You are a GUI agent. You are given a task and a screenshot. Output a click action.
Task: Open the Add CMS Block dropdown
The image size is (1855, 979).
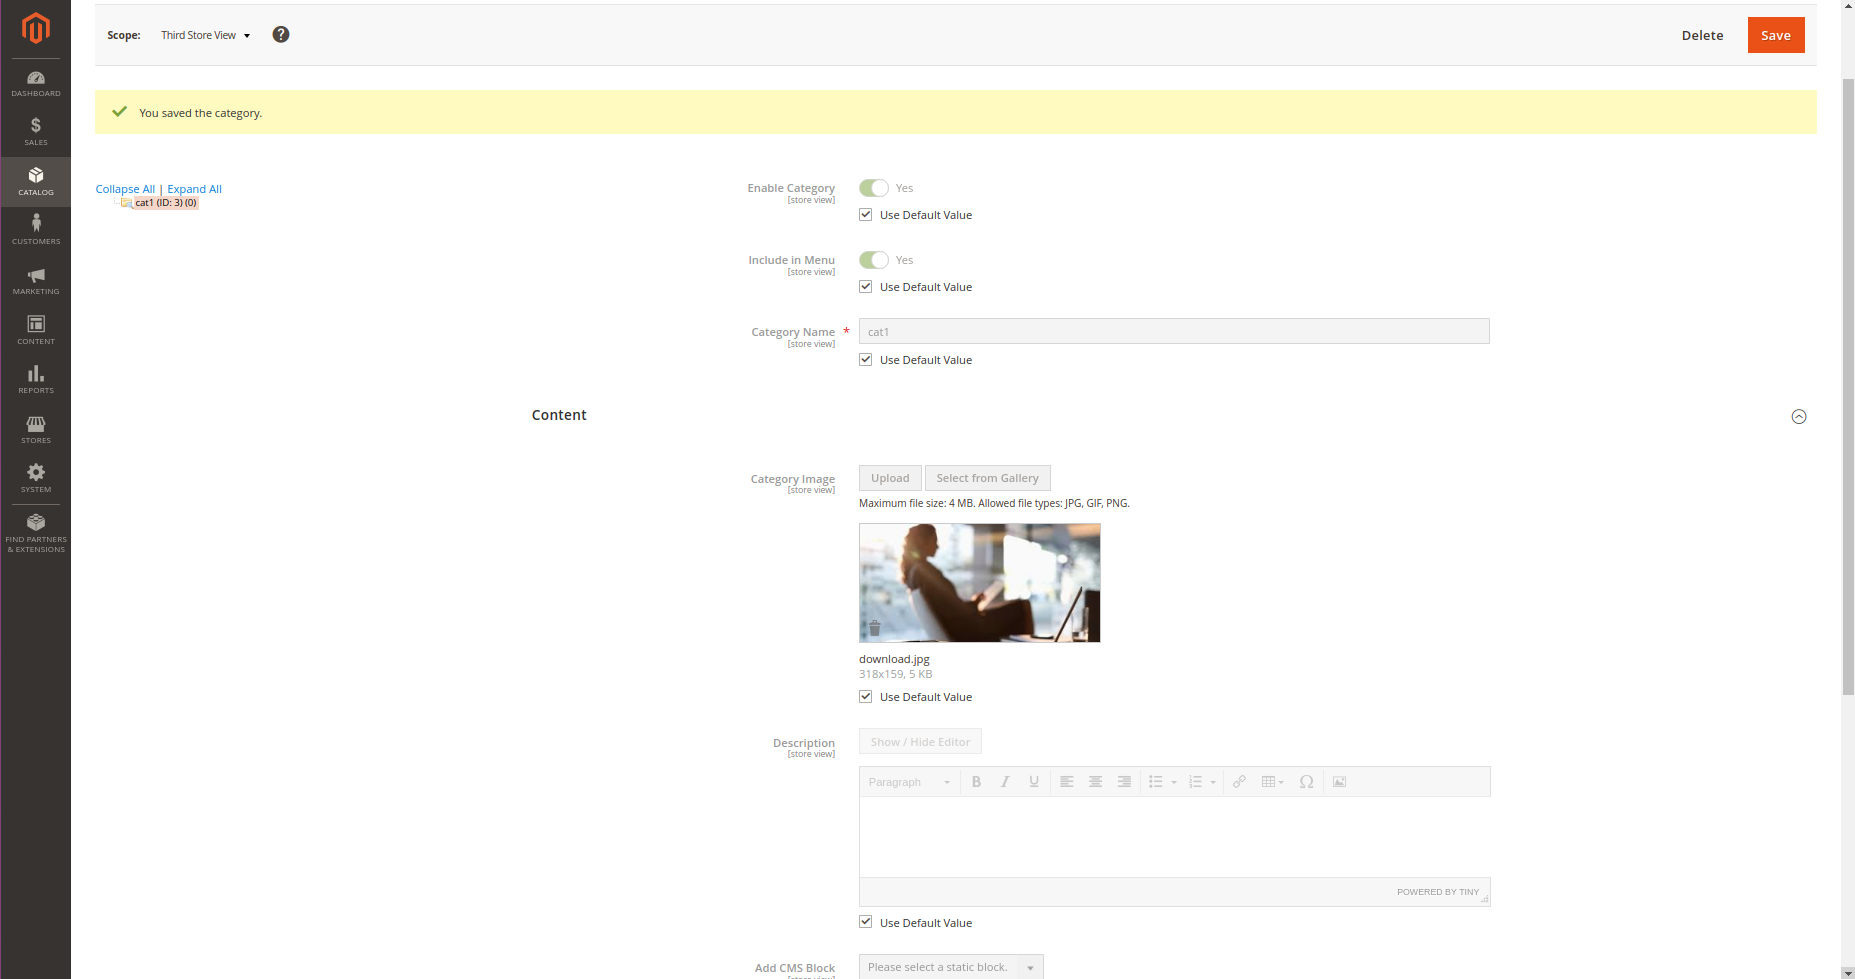tap(951, 967)
